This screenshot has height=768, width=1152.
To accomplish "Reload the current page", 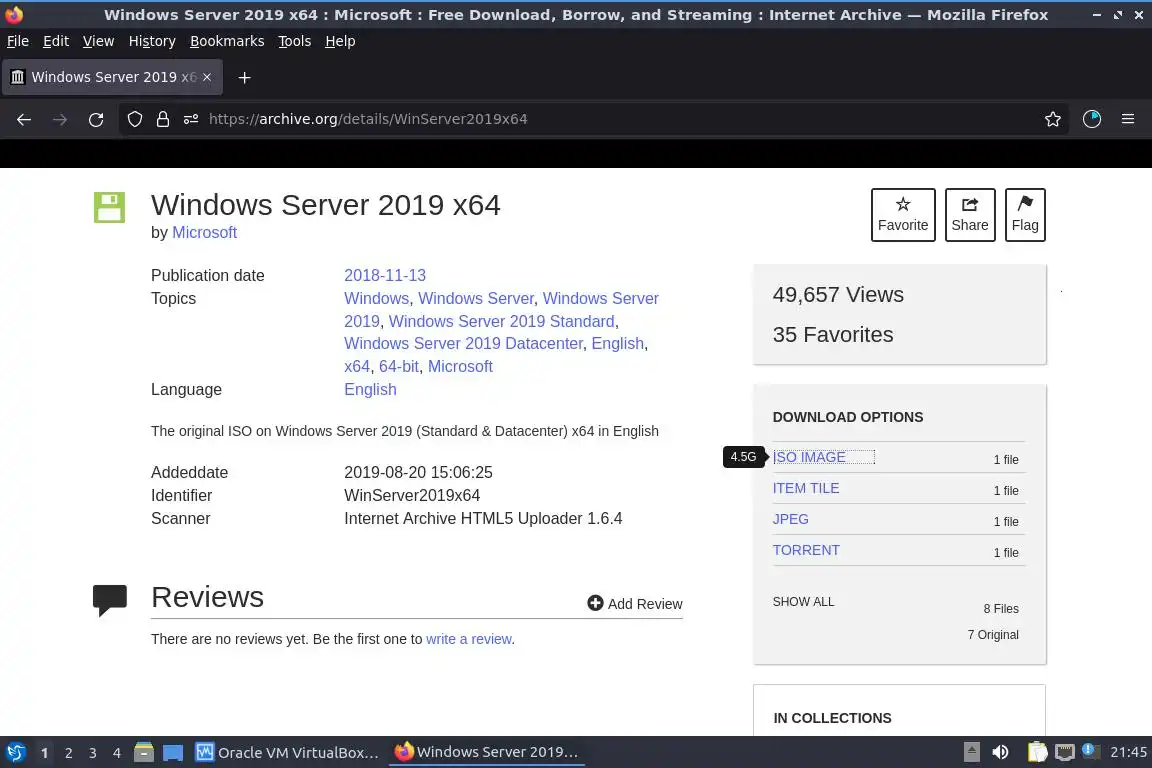I will pyautogui.click(x=96, y=119).
